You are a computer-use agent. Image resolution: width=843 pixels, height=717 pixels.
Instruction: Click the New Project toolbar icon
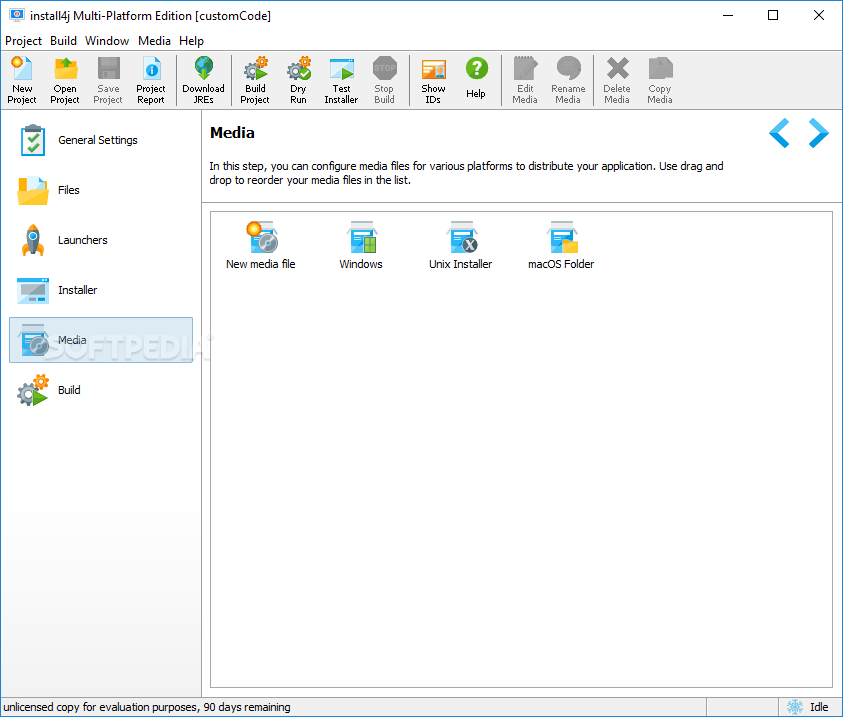click(22, 80)
